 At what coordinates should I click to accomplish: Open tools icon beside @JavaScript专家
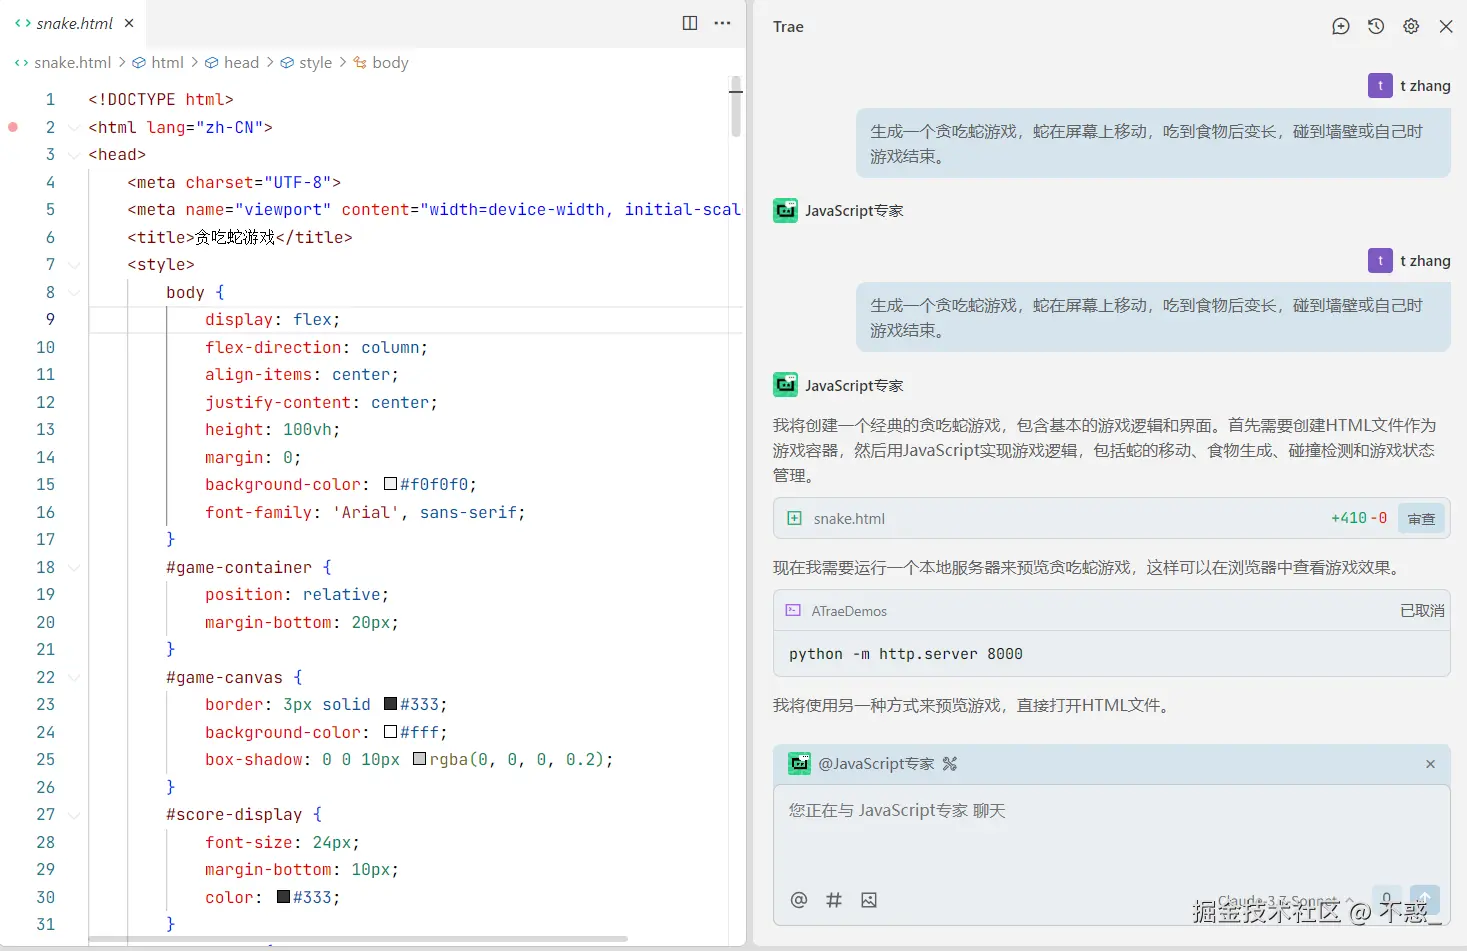click(x=950, y=764)
